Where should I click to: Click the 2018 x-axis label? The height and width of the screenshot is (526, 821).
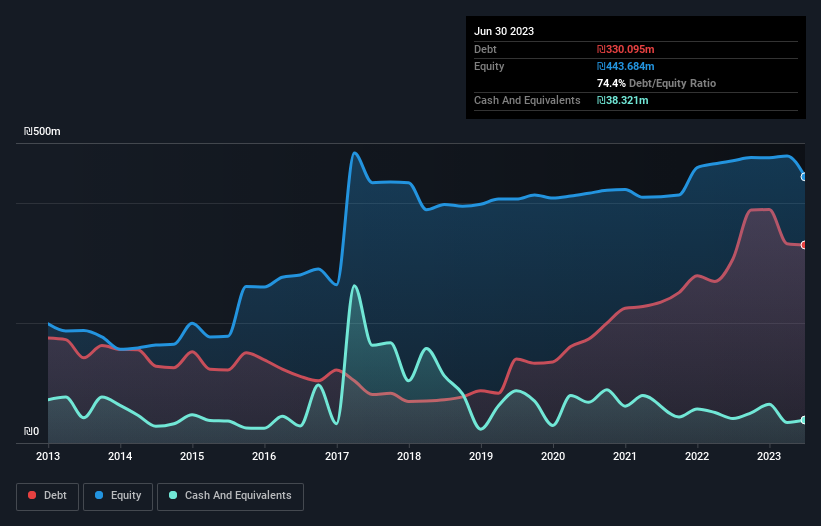[409, 456]
